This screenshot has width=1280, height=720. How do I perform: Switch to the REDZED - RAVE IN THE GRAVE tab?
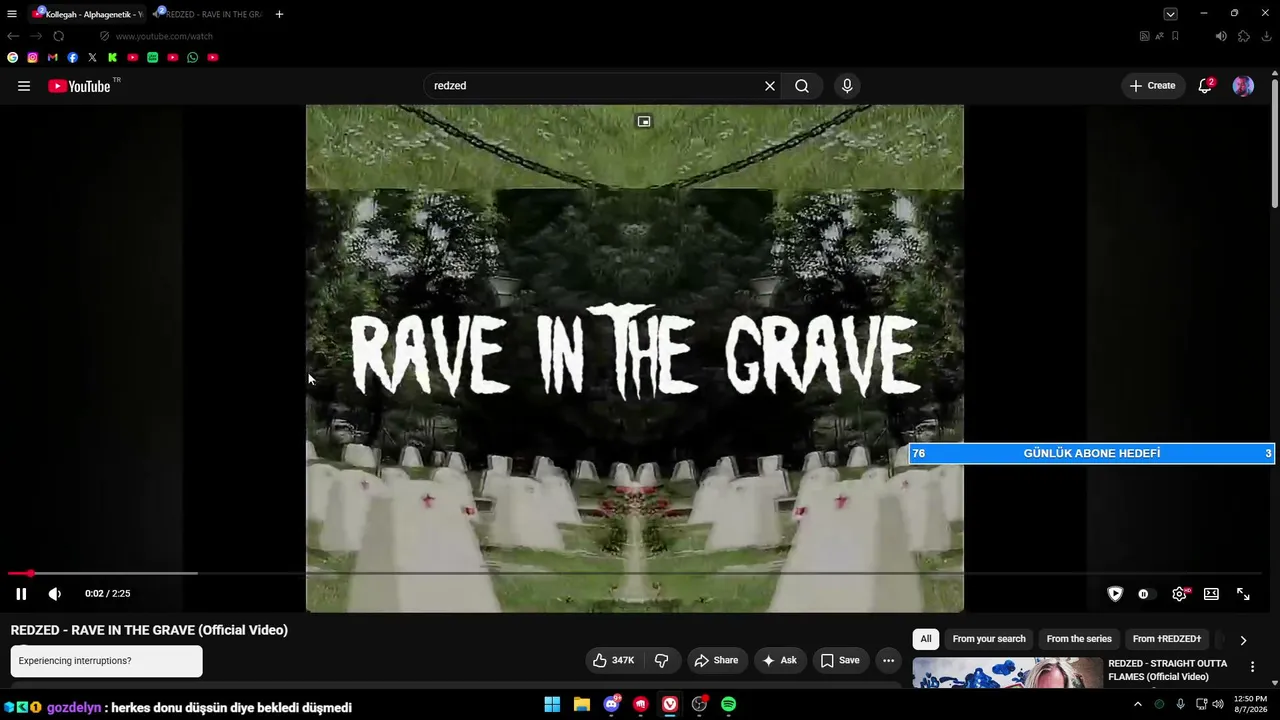[209, 14]
